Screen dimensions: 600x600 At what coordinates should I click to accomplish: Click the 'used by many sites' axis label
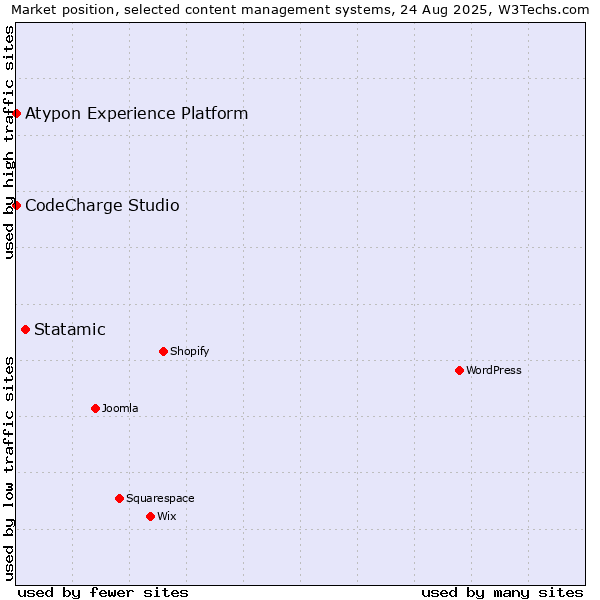coord(502,593)
